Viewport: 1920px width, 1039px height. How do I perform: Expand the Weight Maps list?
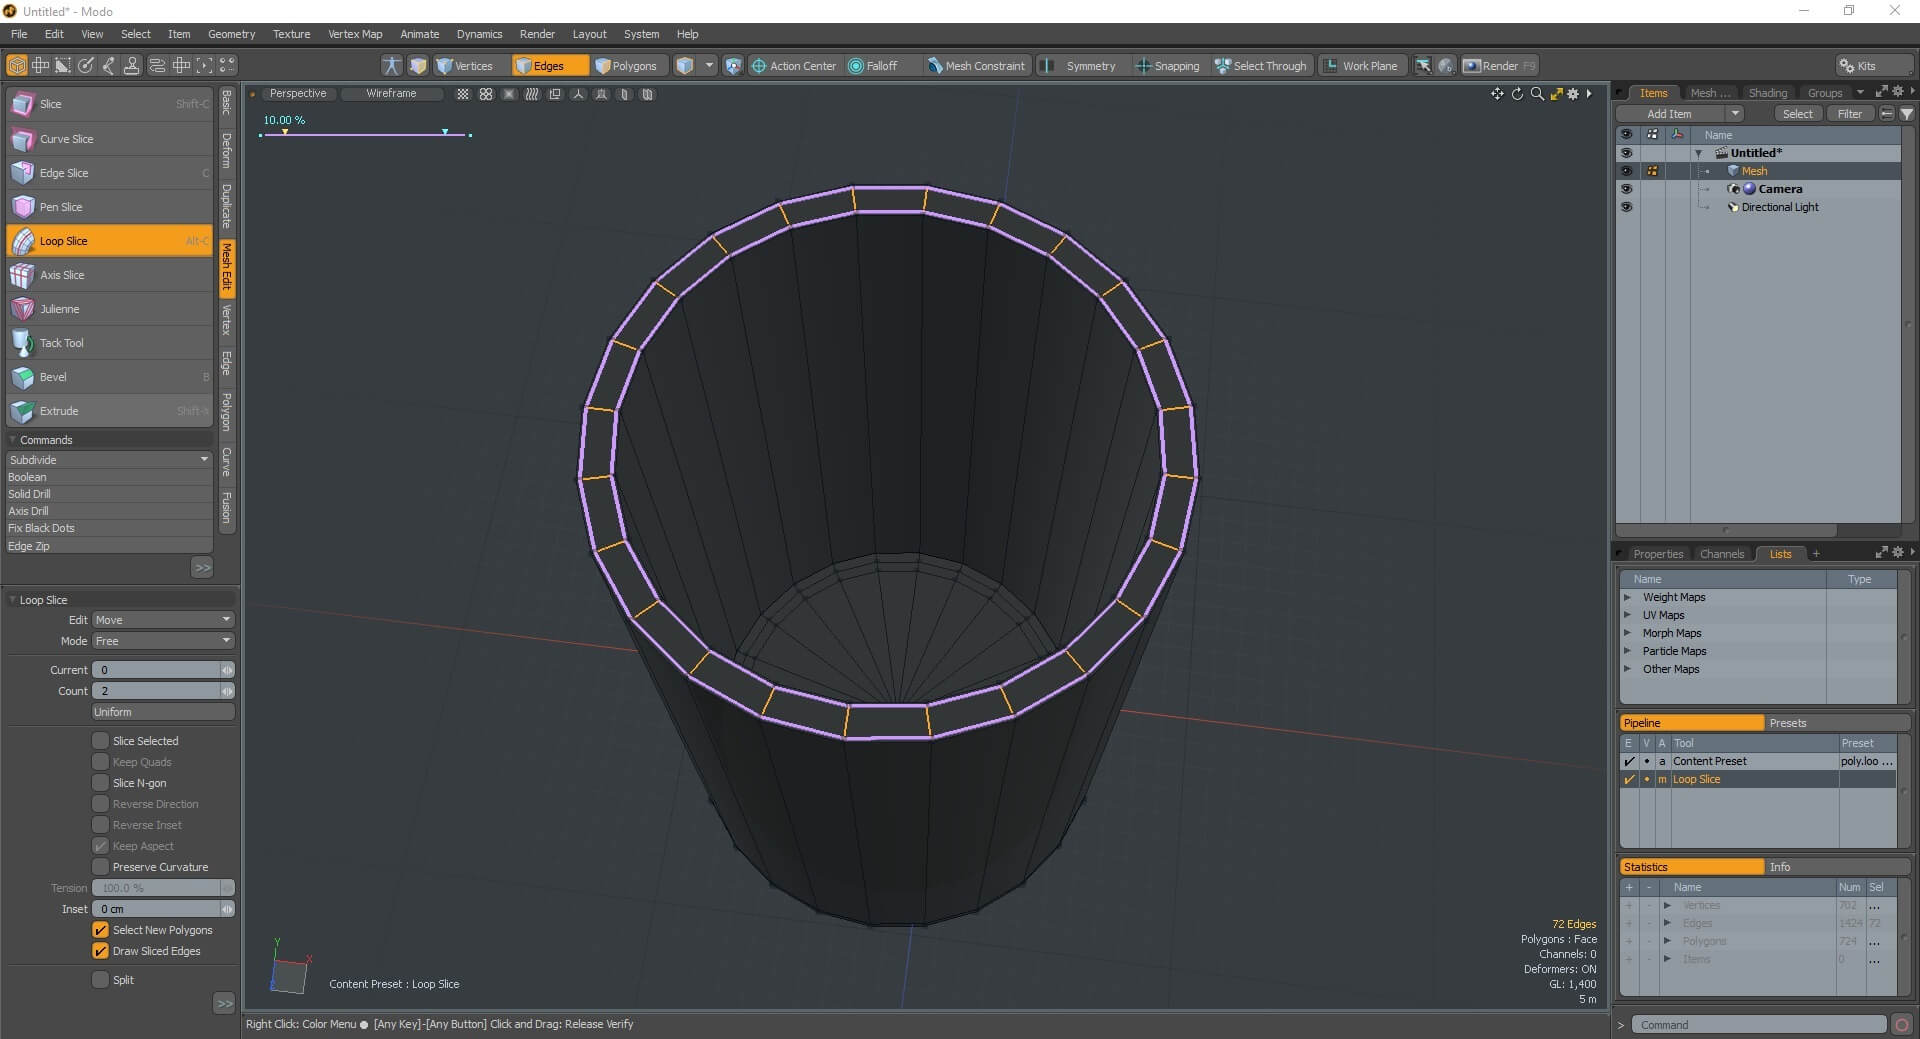1630,597
